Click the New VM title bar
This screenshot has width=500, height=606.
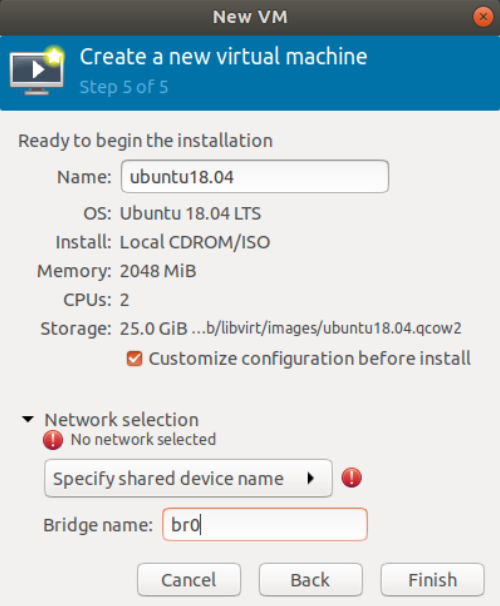250,17
